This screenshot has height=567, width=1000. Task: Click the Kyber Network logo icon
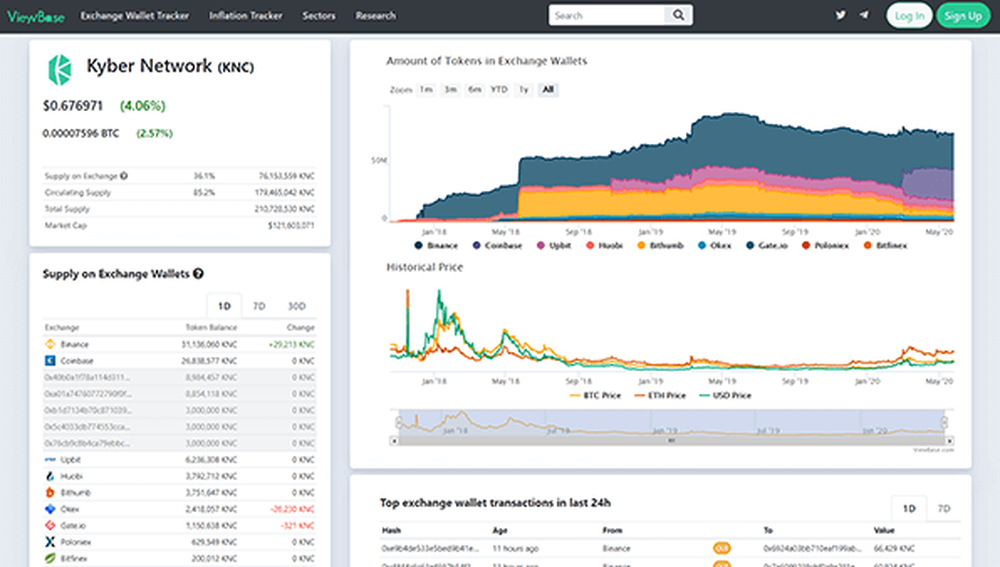pyautogui.click(x=59, y=70)
